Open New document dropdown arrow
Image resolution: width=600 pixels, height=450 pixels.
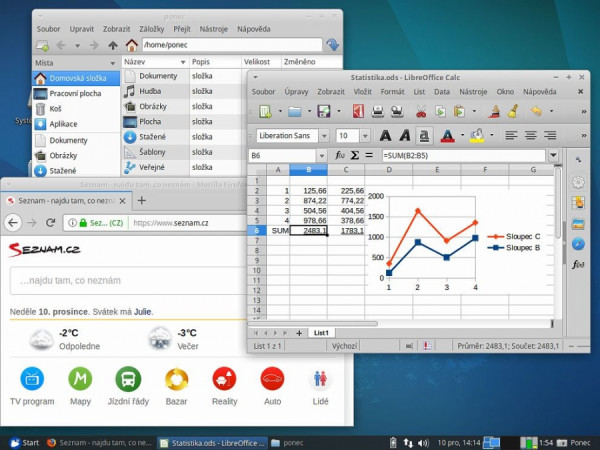coord(280,111)
